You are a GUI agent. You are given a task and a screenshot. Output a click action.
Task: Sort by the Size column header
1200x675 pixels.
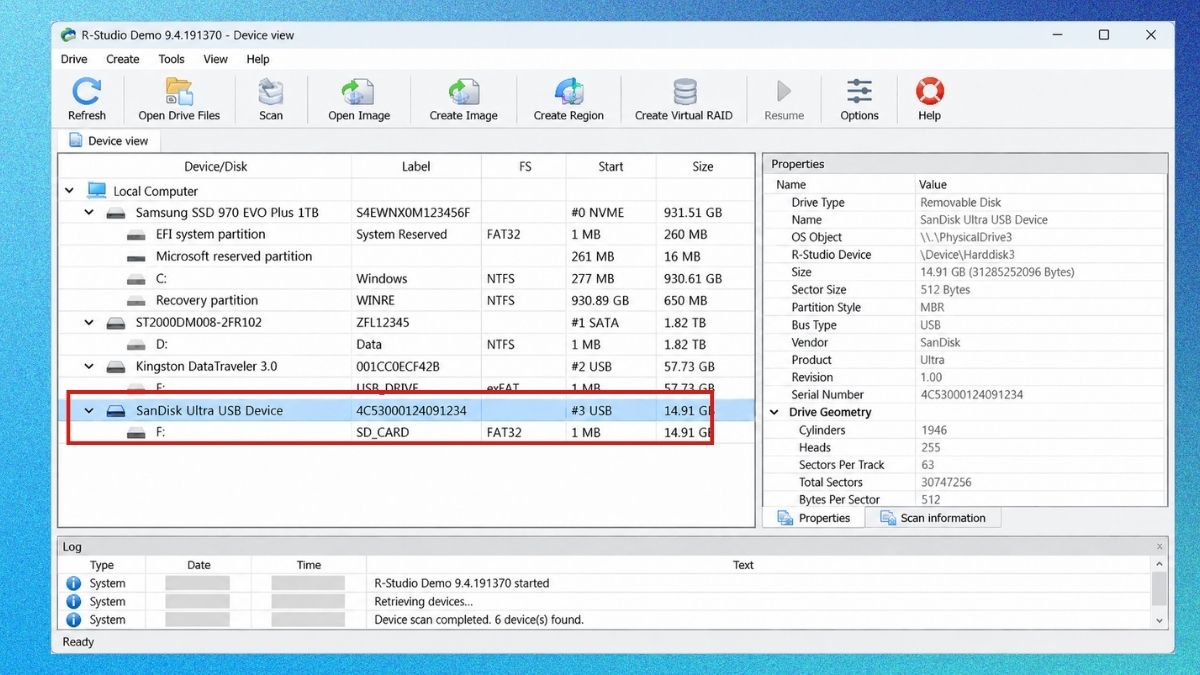coord(703,167)
